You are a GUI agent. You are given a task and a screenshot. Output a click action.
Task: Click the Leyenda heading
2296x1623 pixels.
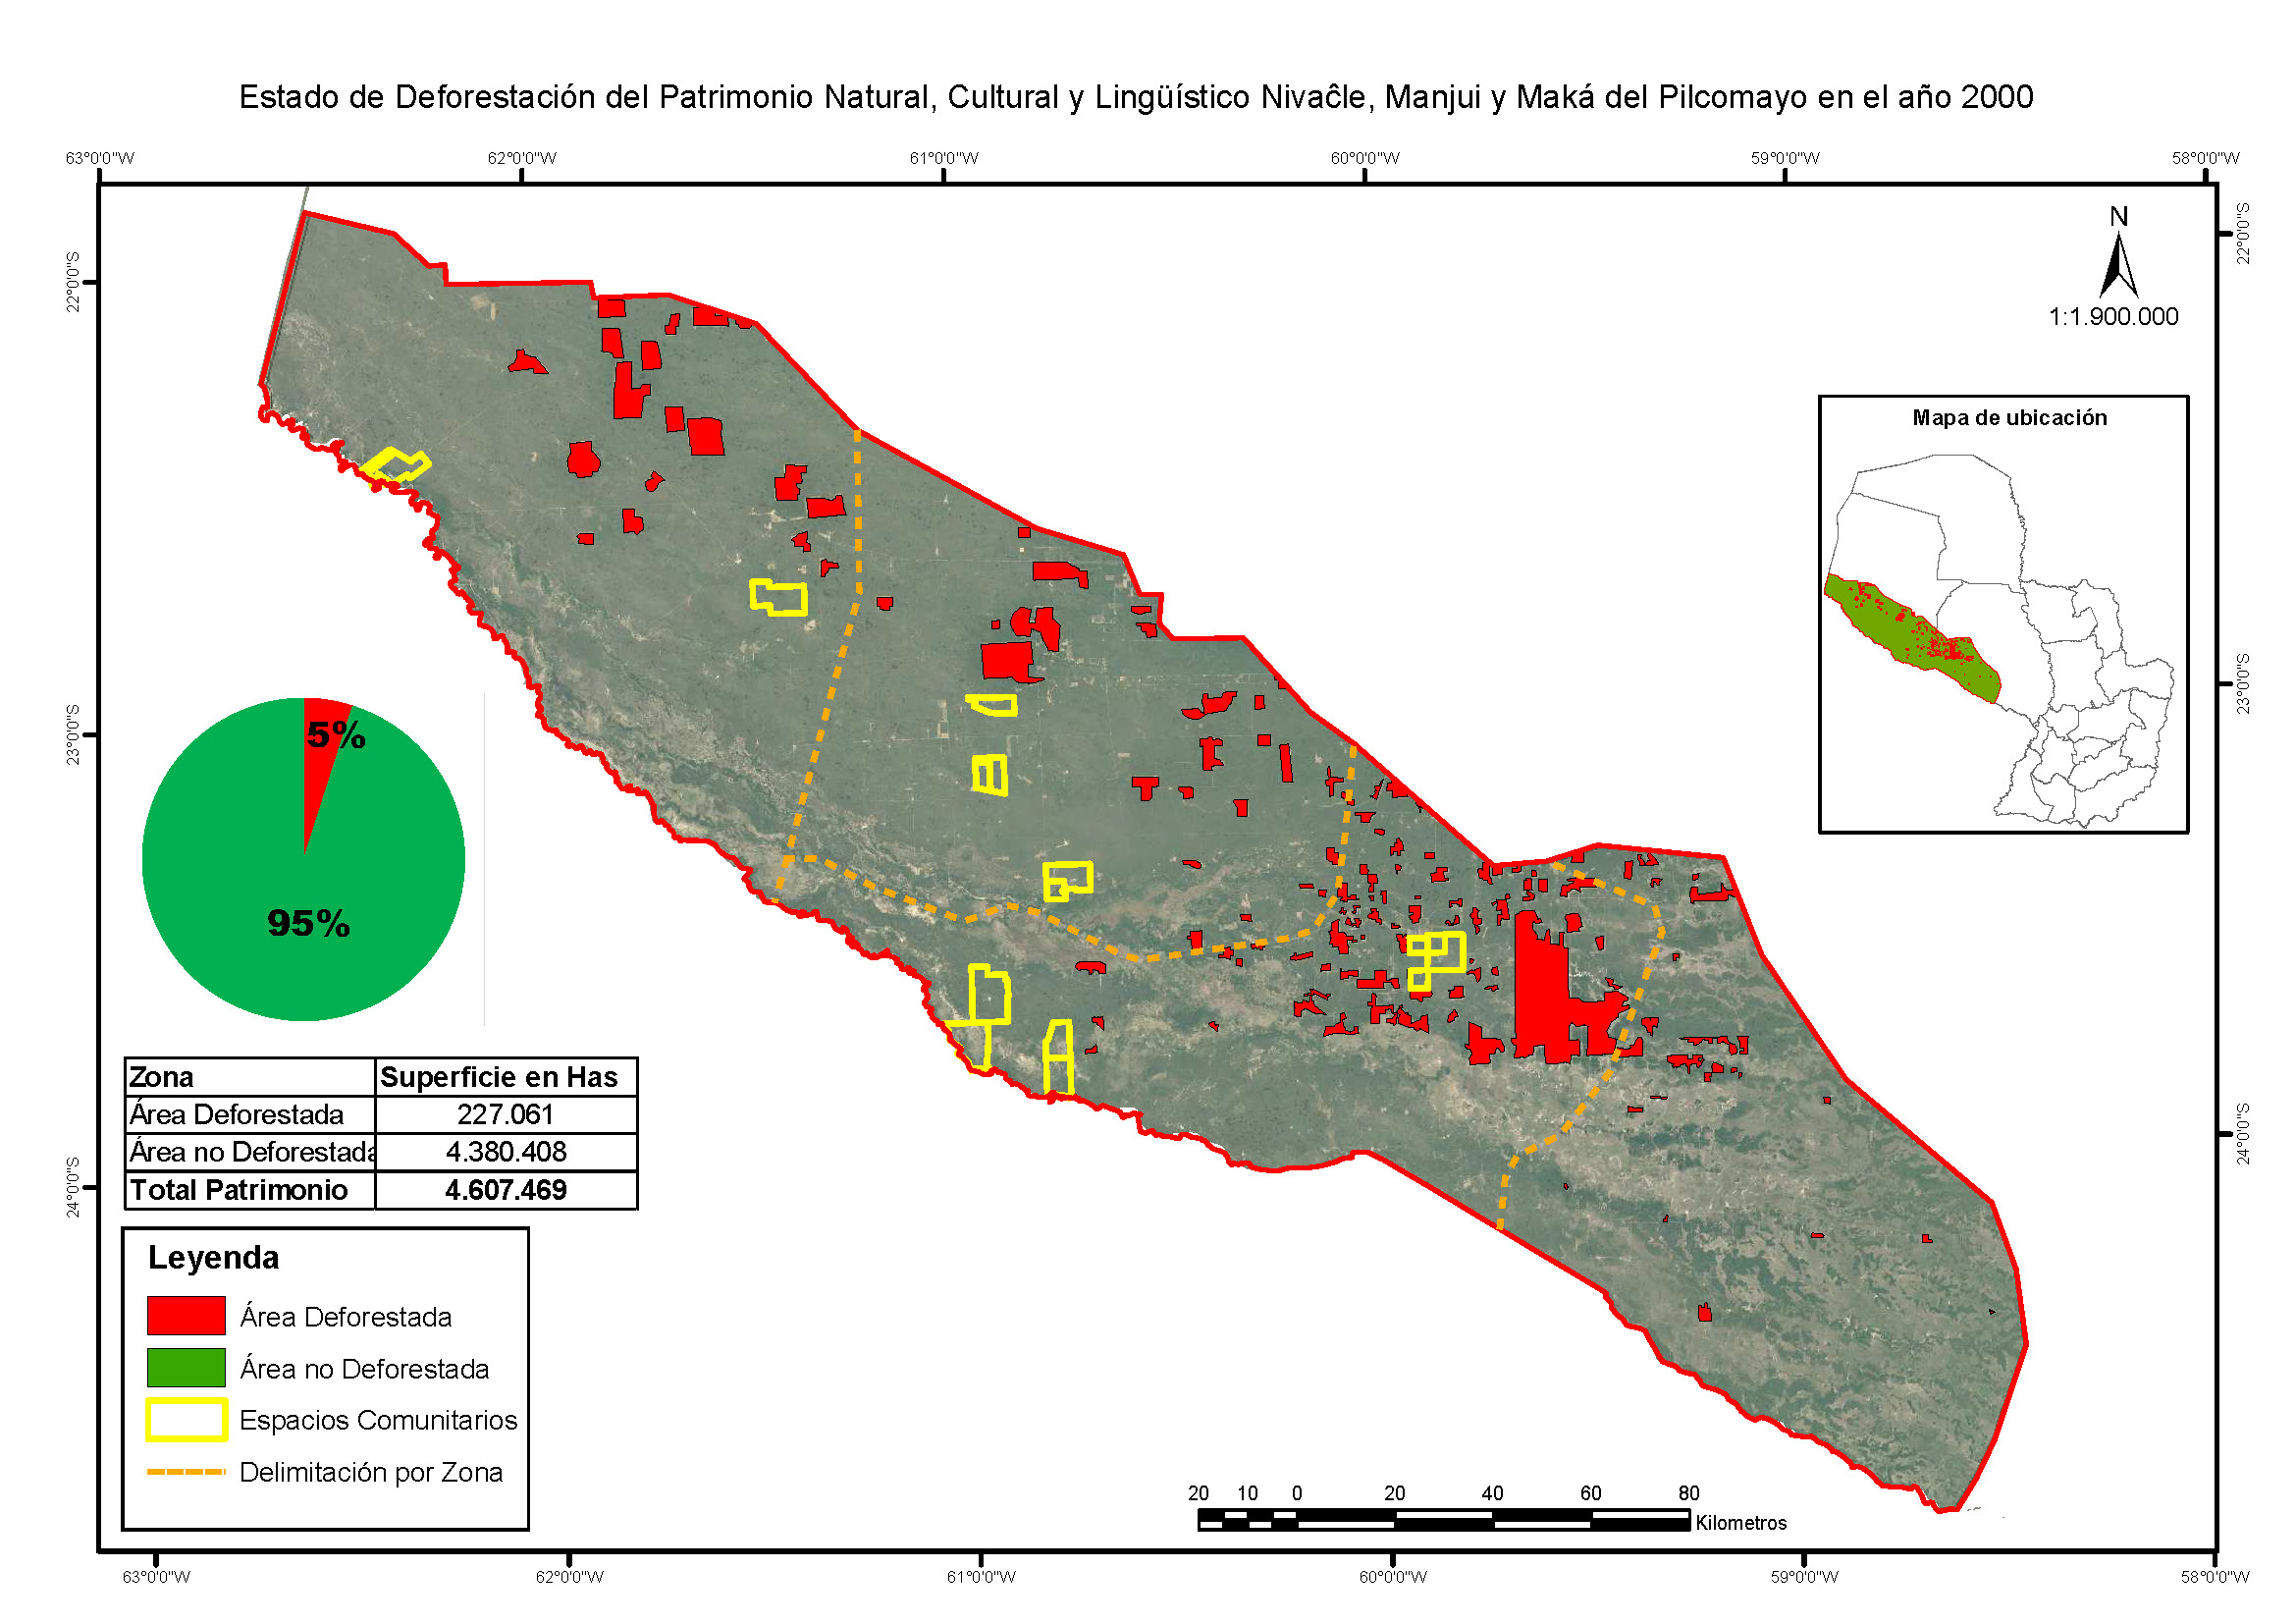[x=213, y=1258]
